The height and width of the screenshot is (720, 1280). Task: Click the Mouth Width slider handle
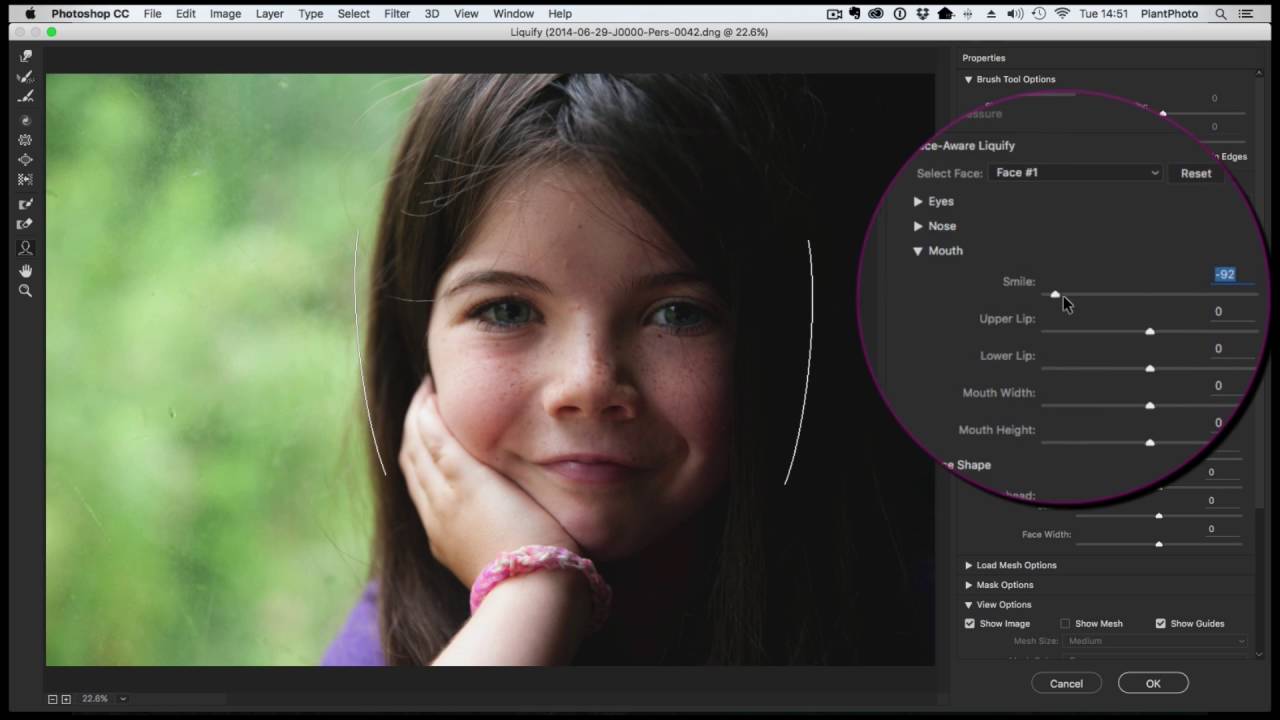tap(1150, 405)
